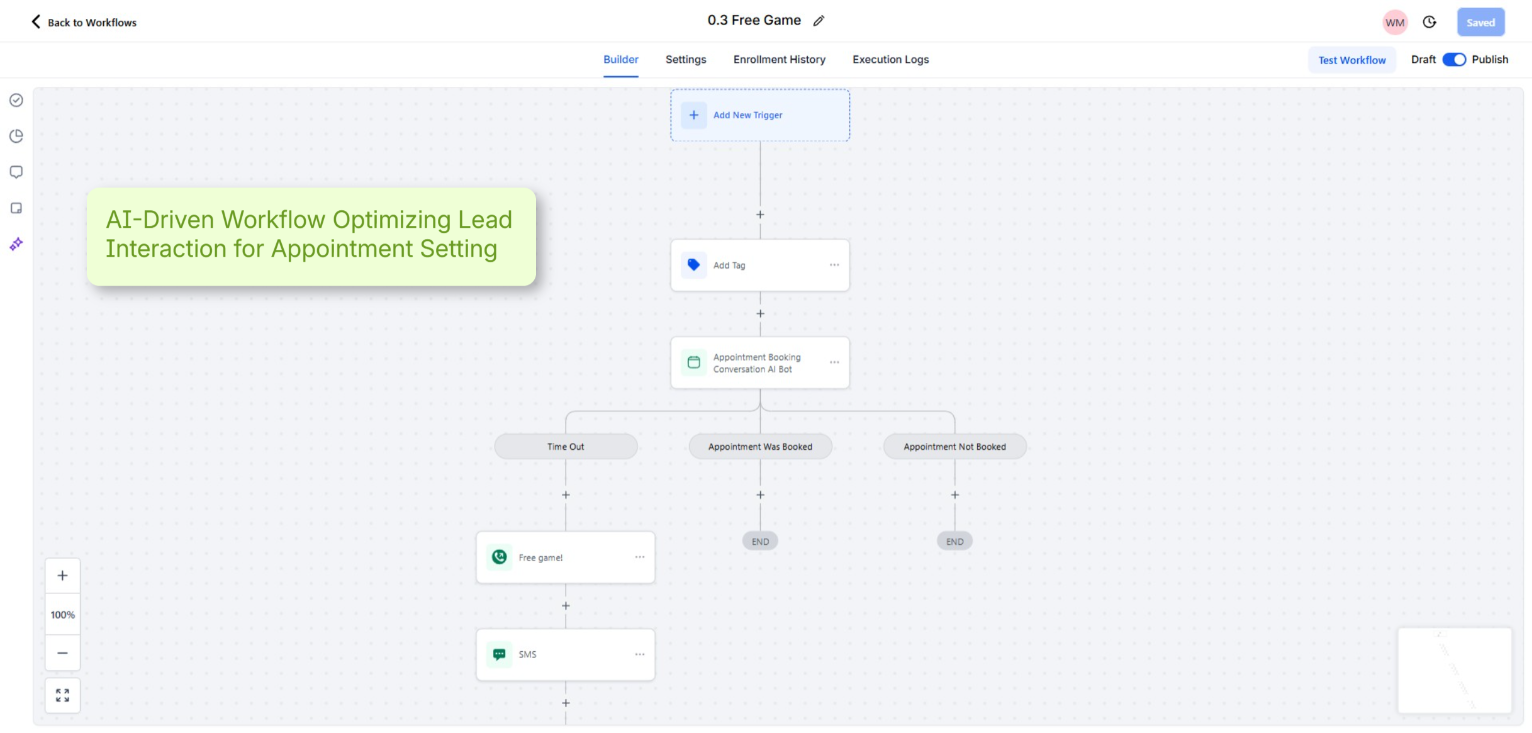
Task: Zoom in with the plus button
Action: tap(62, 576)
